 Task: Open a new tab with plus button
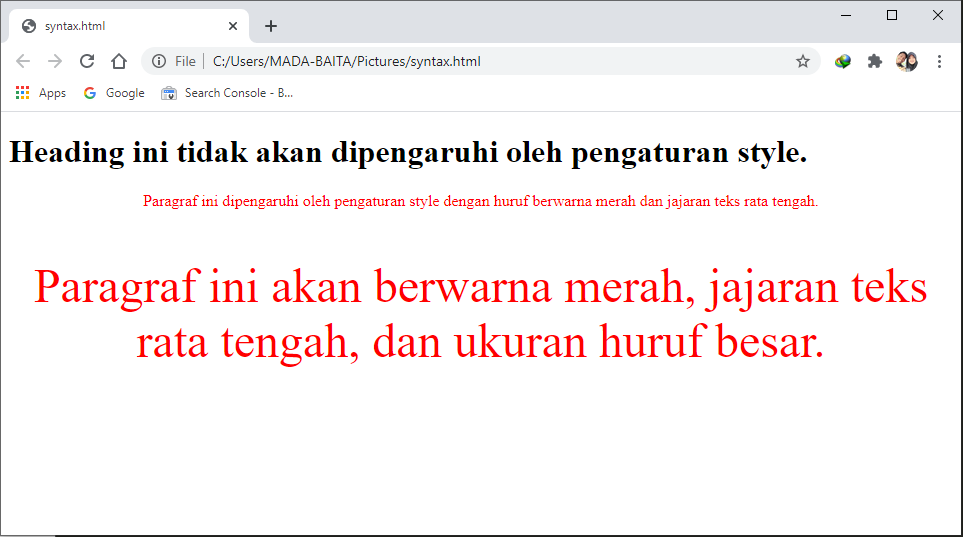(x=271, y=26)
